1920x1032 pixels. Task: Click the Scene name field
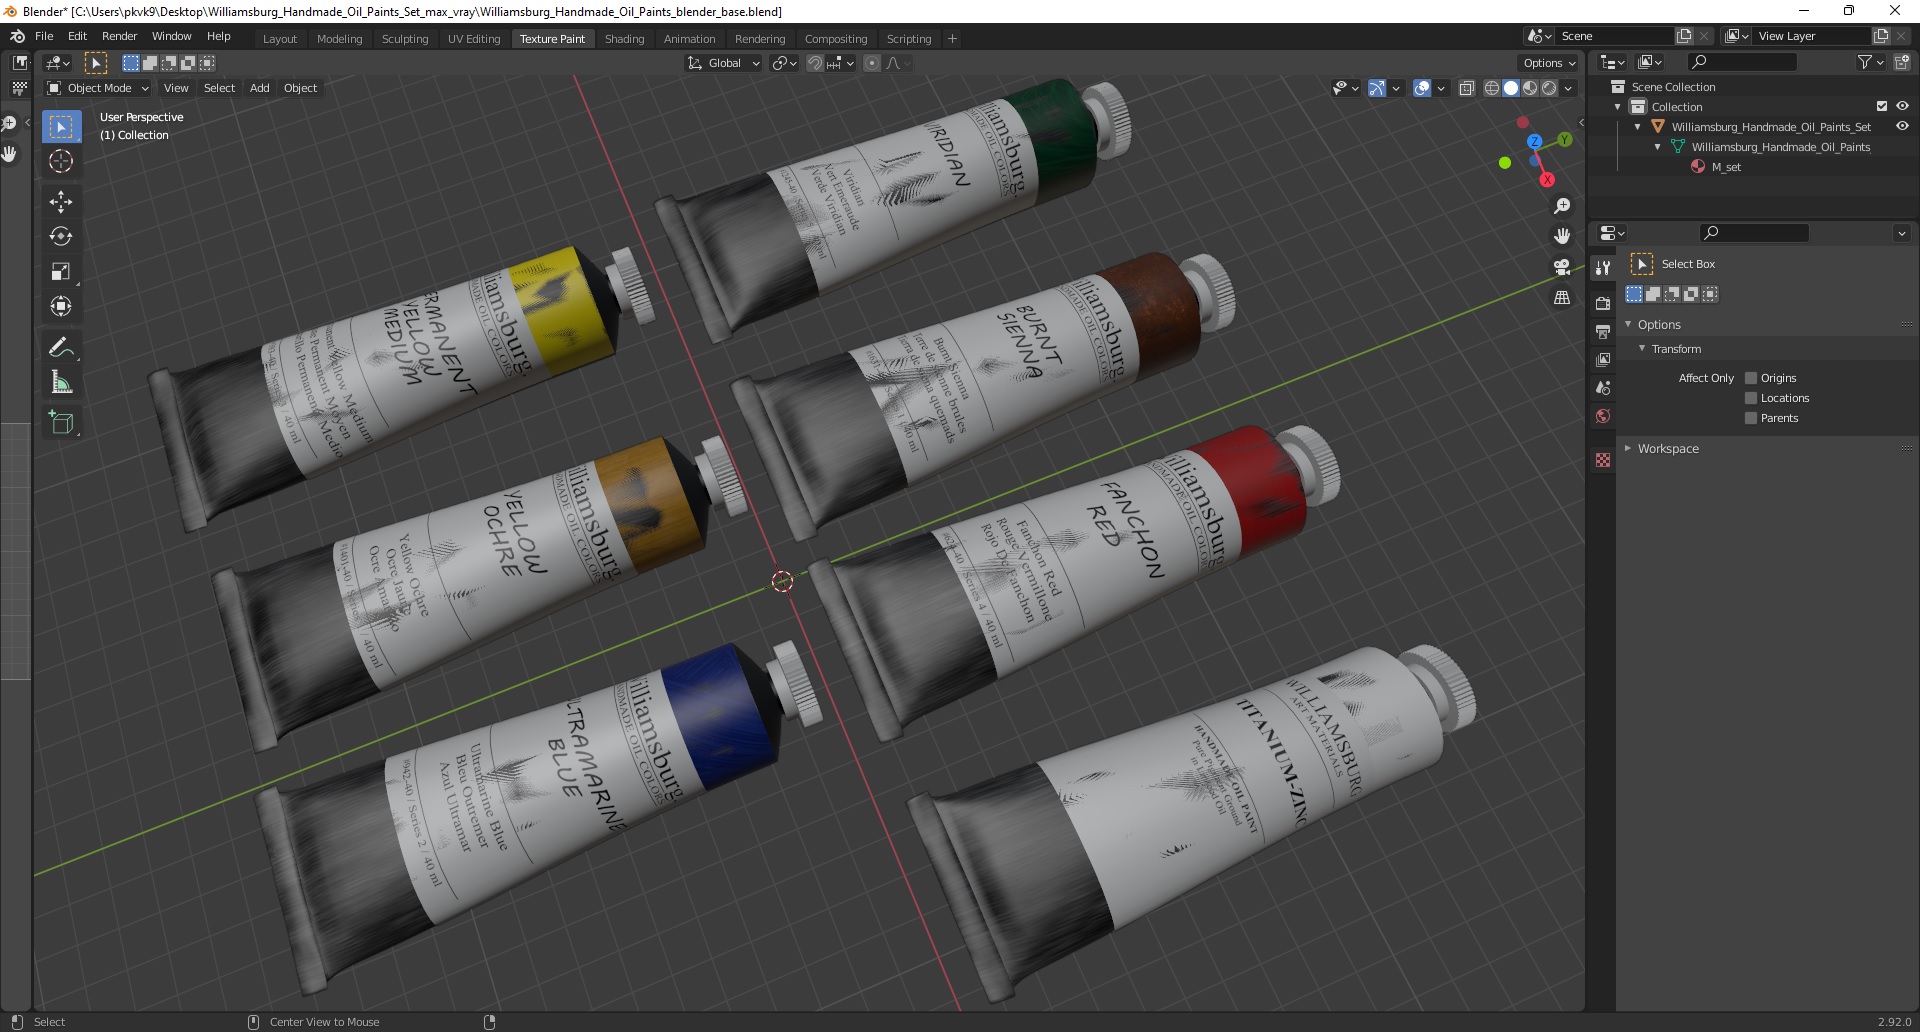(1614, 36)
